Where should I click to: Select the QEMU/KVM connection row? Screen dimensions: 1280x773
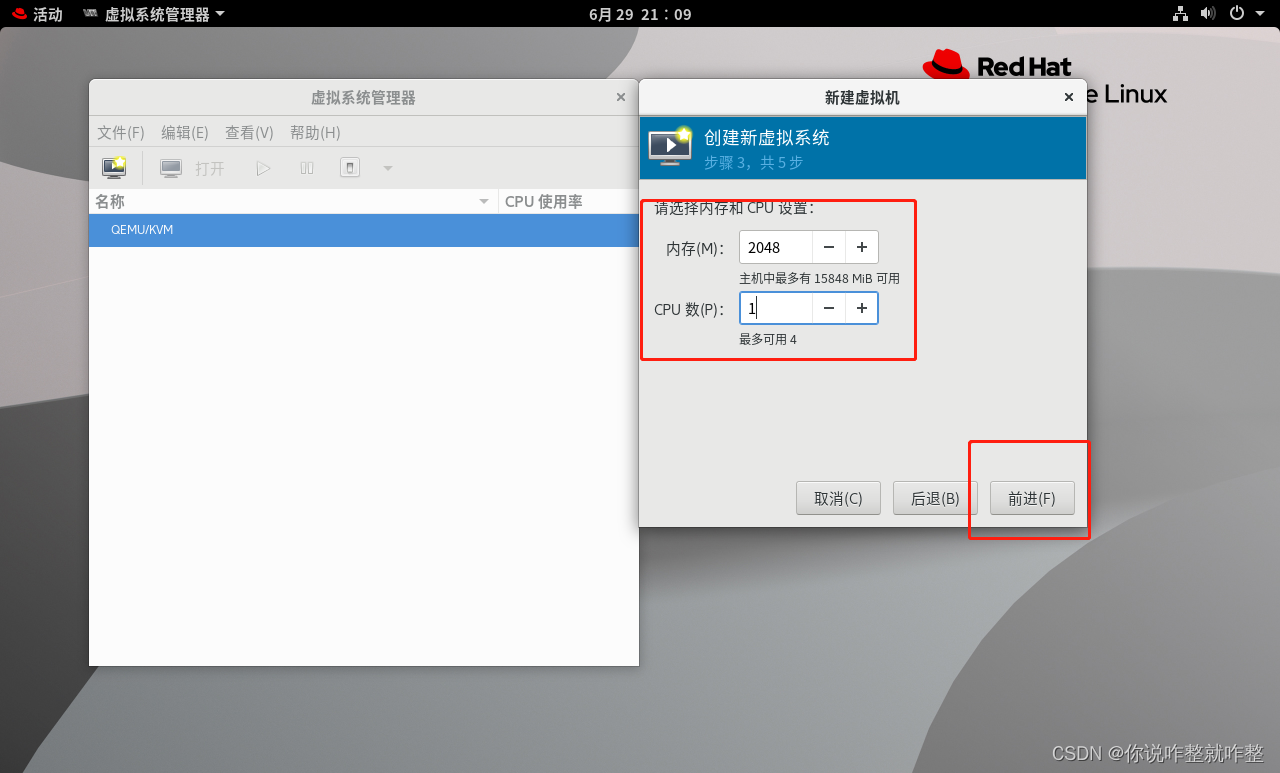(363, 230)
